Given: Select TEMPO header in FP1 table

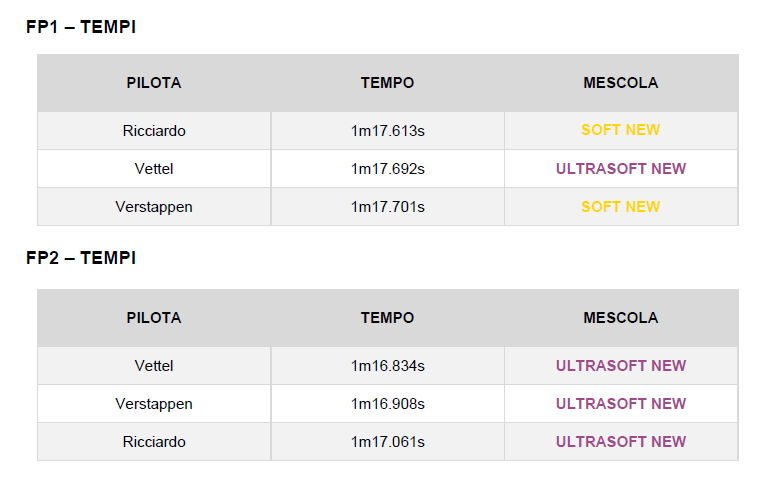Looking at the screenshot, I should point(387,83).
